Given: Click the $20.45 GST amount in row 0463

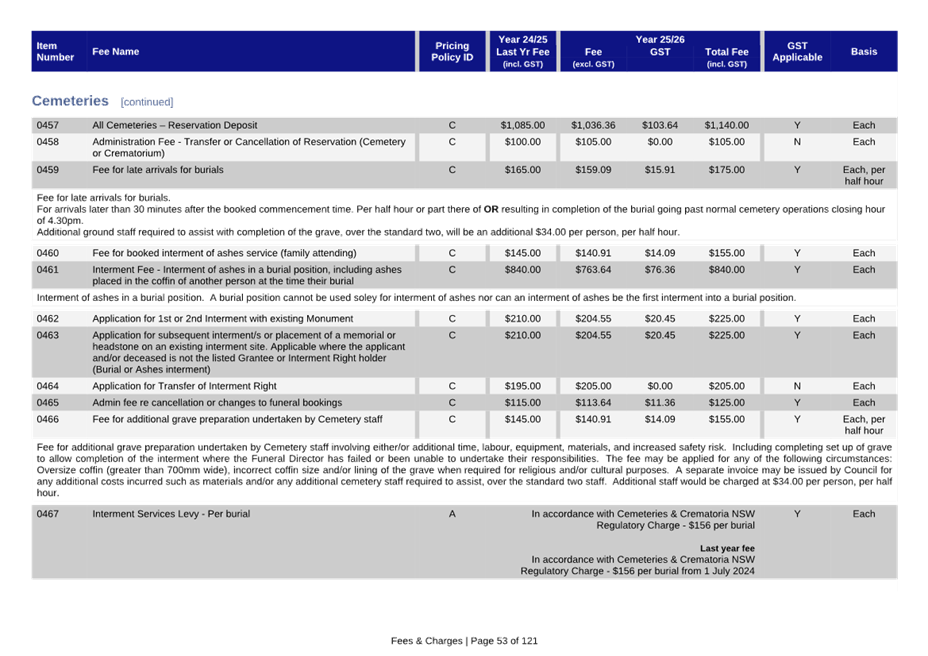Looking at the screenshot, I should tap(660, 335).
